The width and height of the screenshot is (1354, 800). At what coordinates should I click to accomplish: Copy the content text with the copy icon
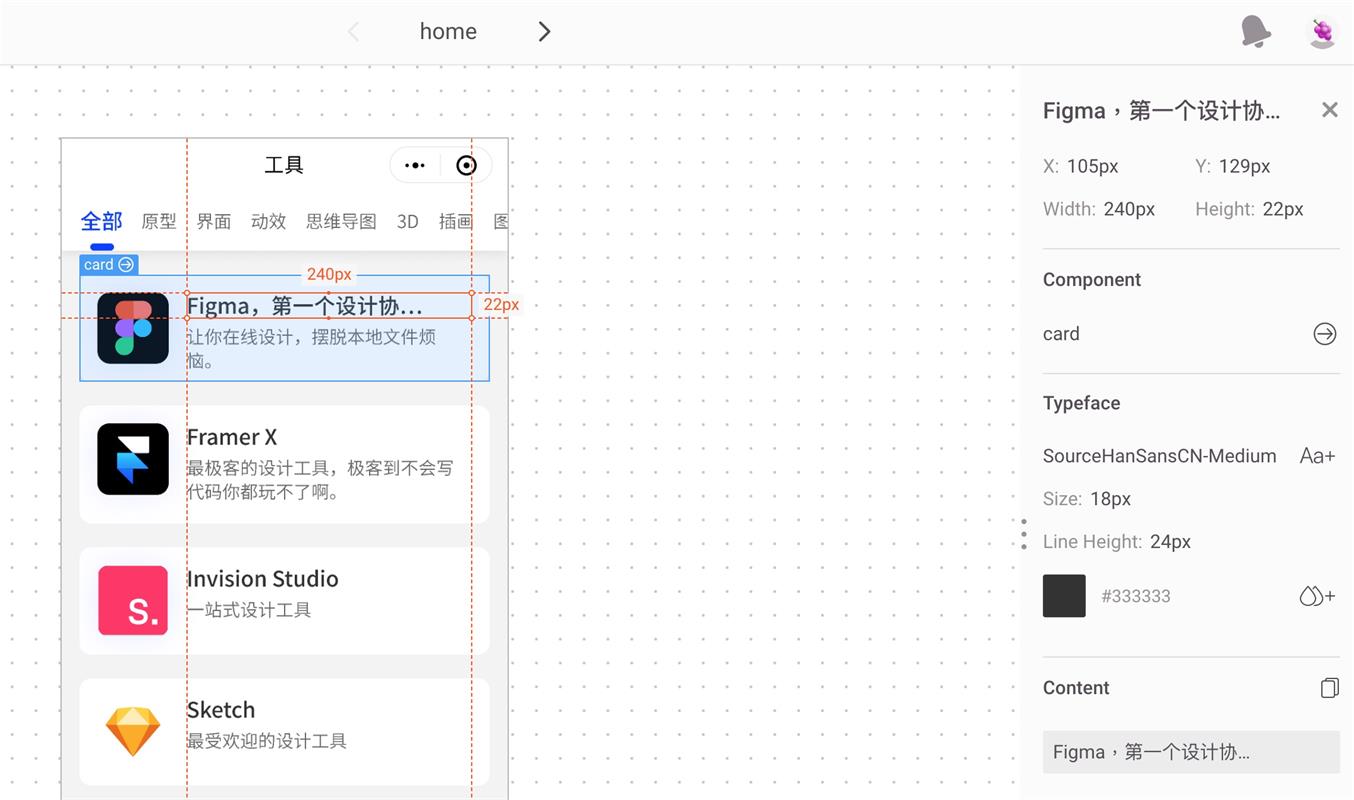1329,688
